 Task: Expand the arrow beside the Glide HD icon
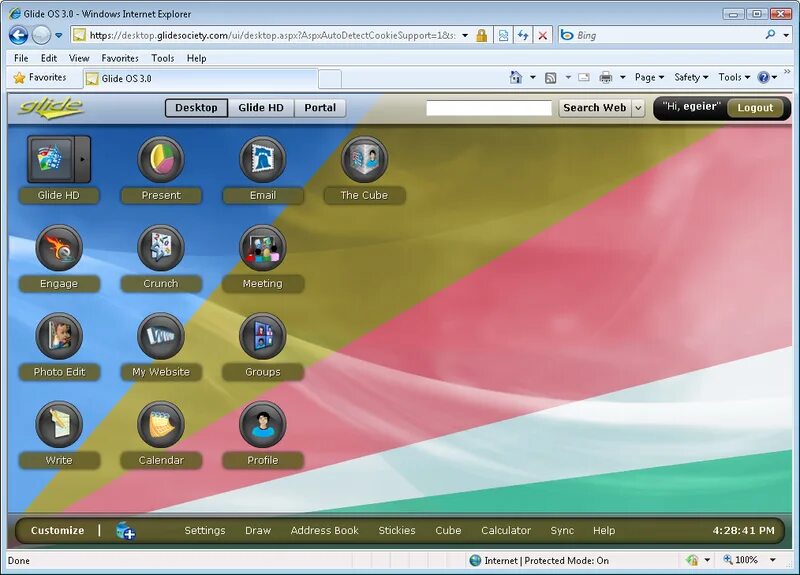(83, 159)
